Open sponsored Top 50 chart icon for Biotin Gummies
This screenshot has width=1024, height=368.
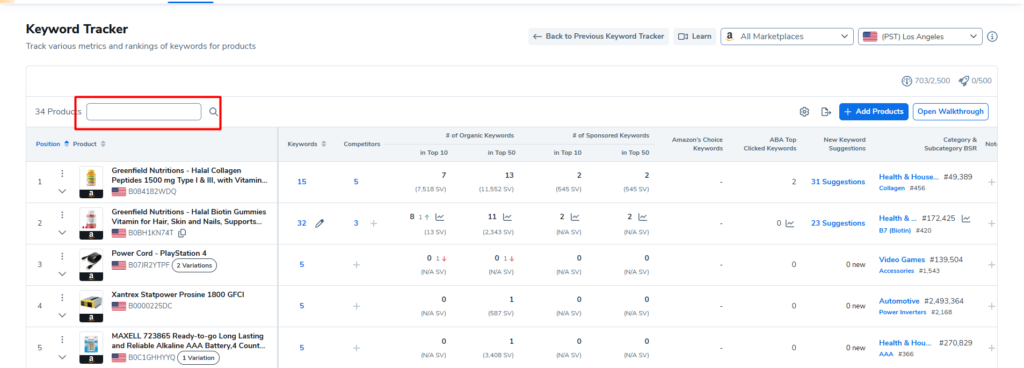pos(643,217)
